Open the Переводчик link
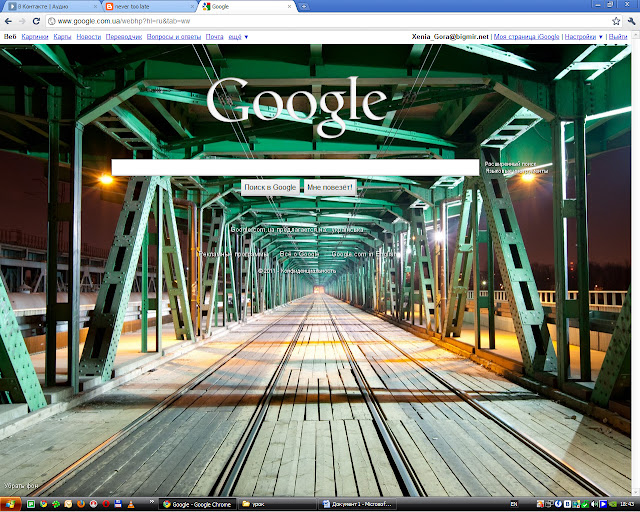The width and height of the screenshot is (640, 512). [x=124, y=37]
